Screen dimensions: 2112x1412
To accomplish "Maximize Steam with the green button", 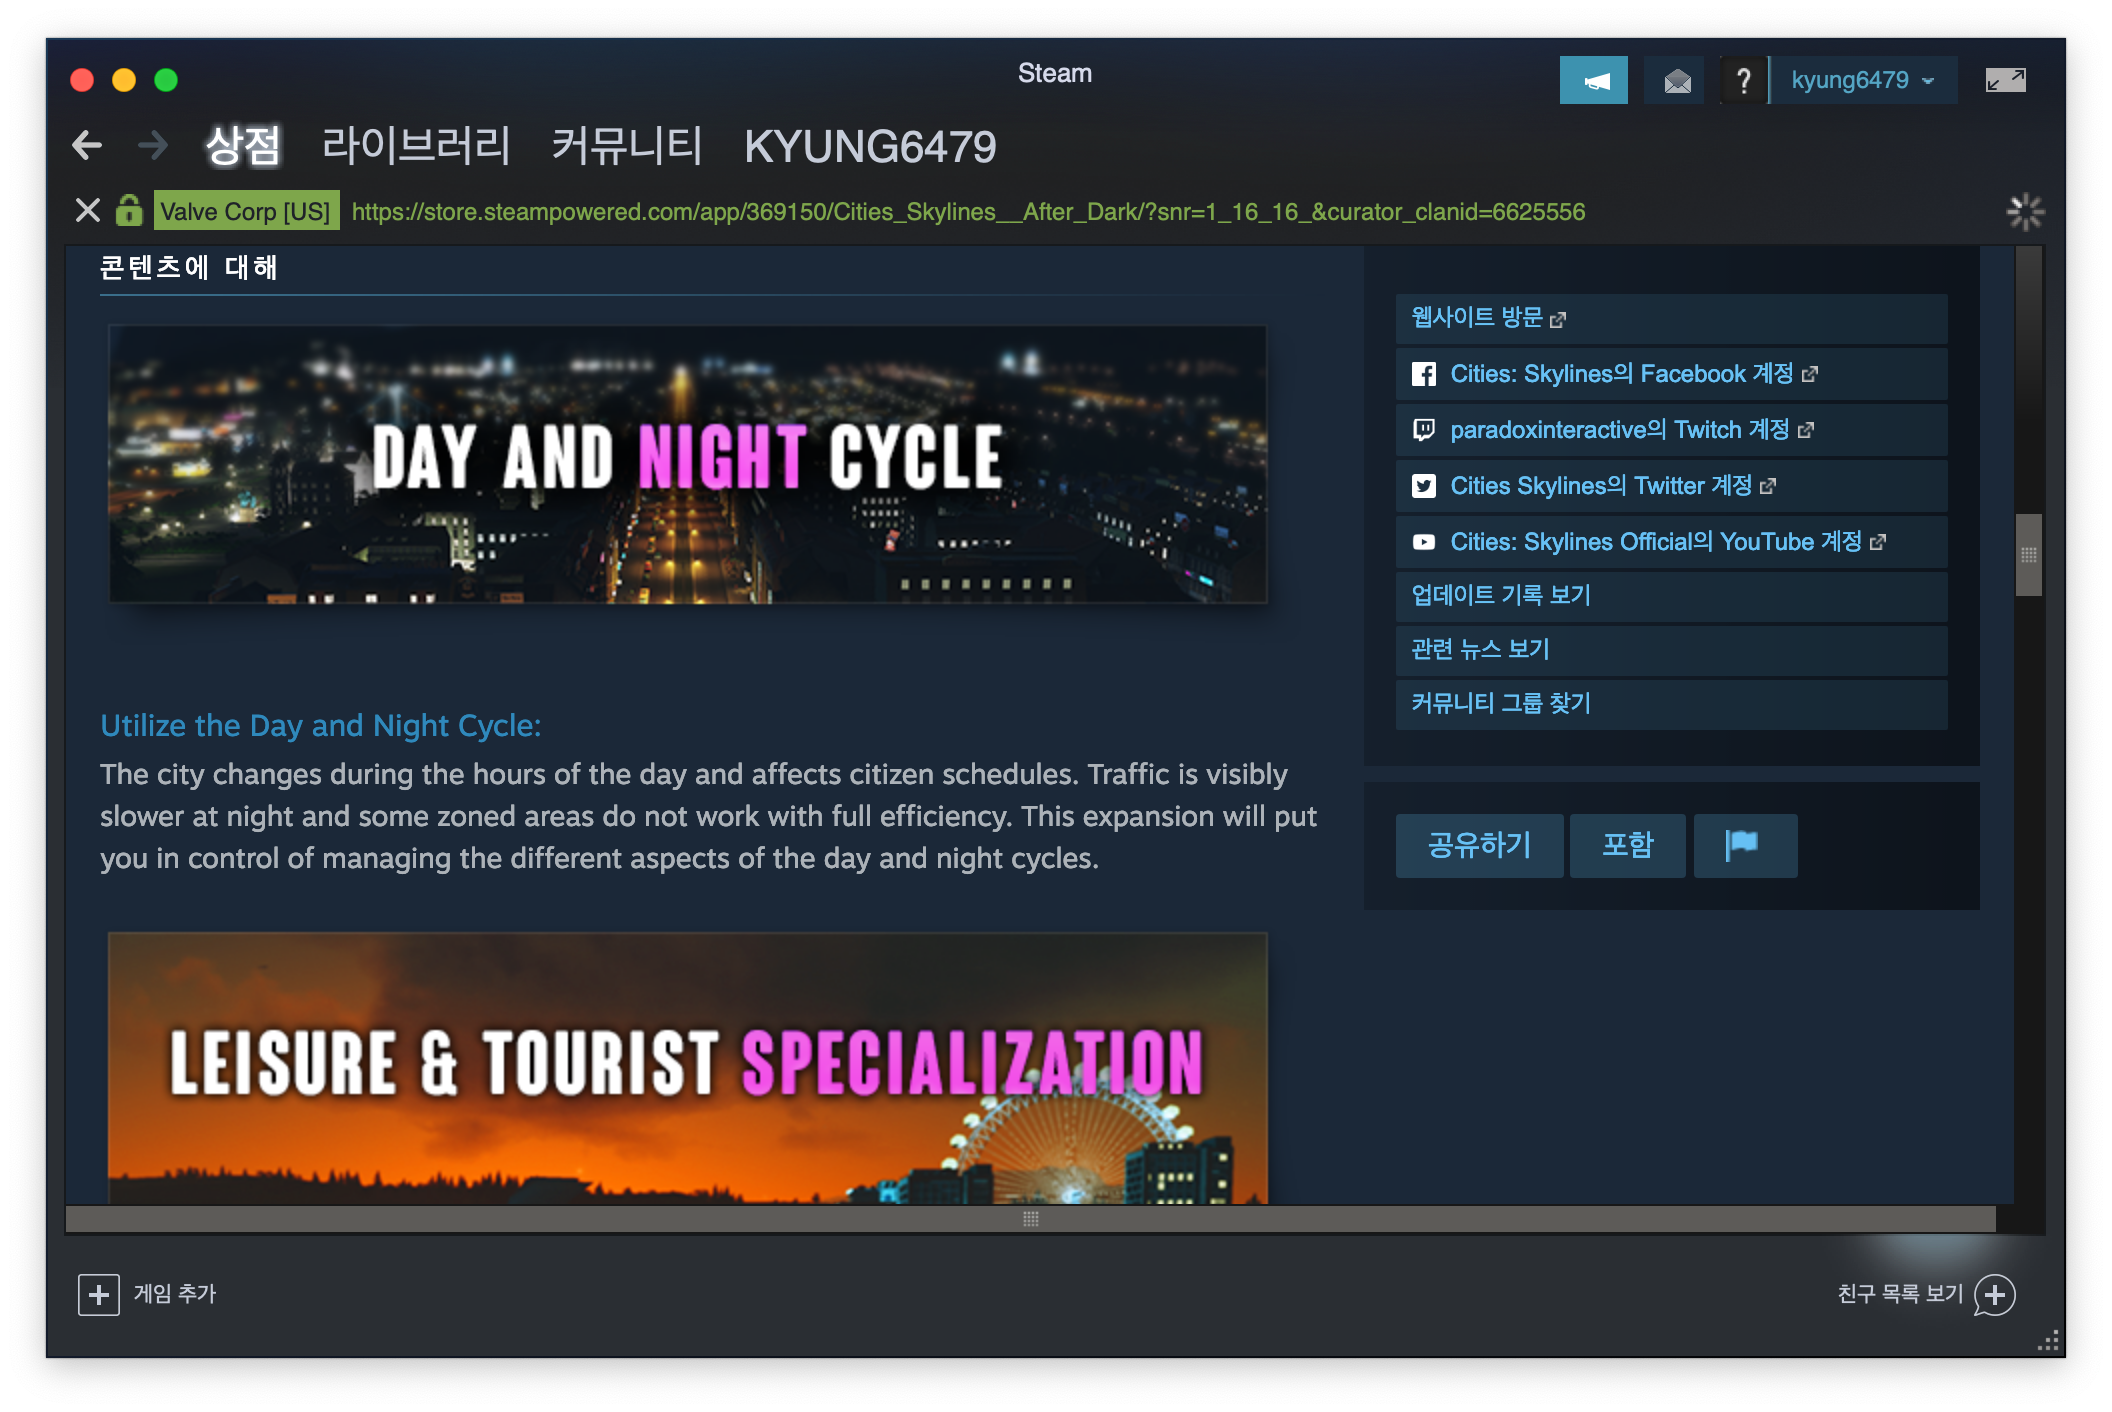I will [x=166, y=80].
